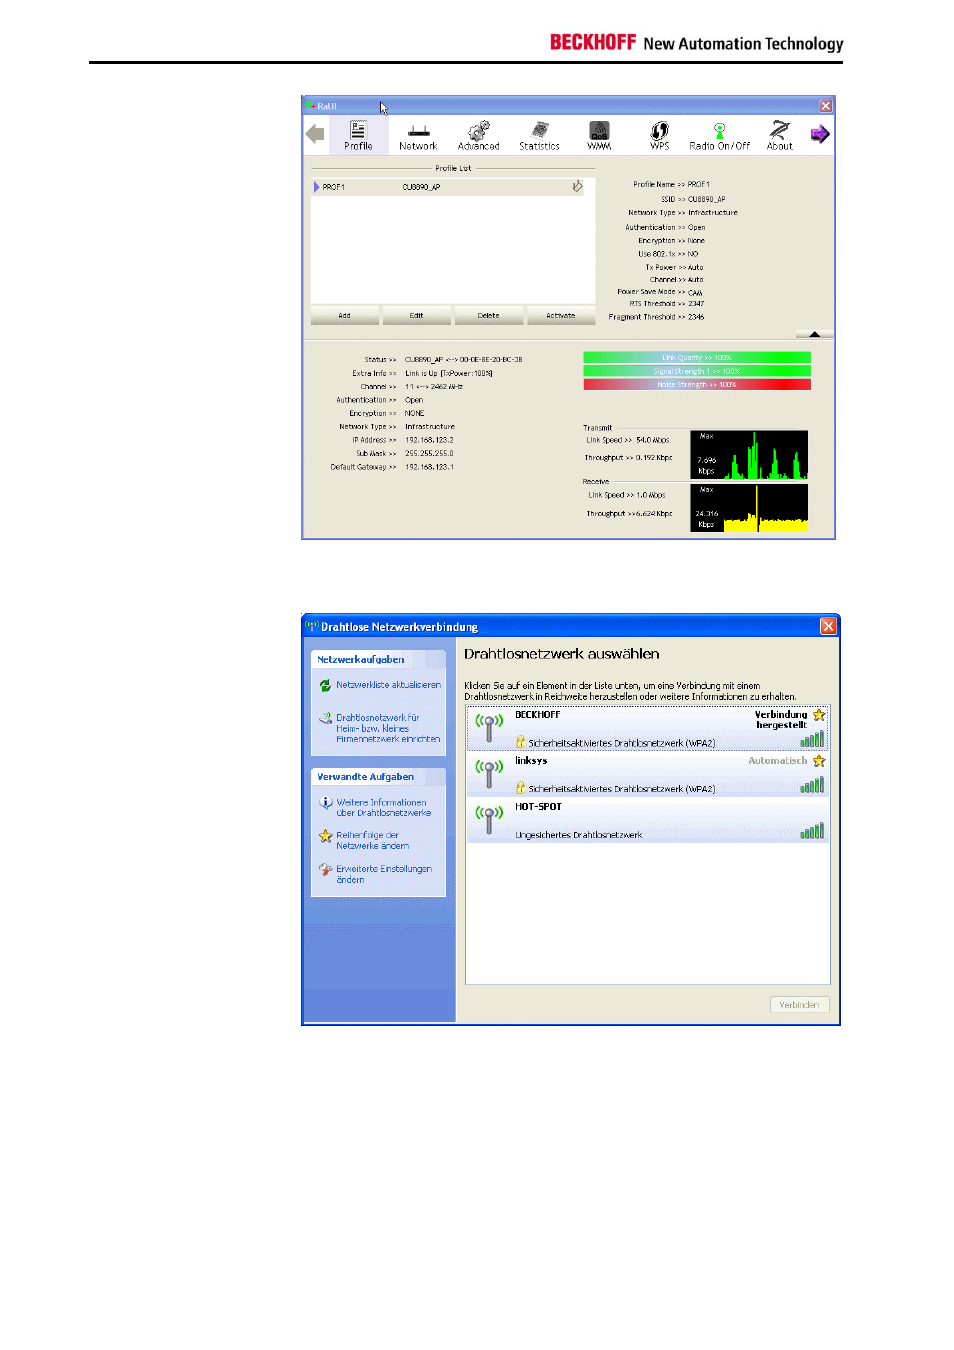The width and height of the screenshot is (954, 1350).
Task: Click SSID >> CU8890_AP in profile details
Action: (693, 199)
